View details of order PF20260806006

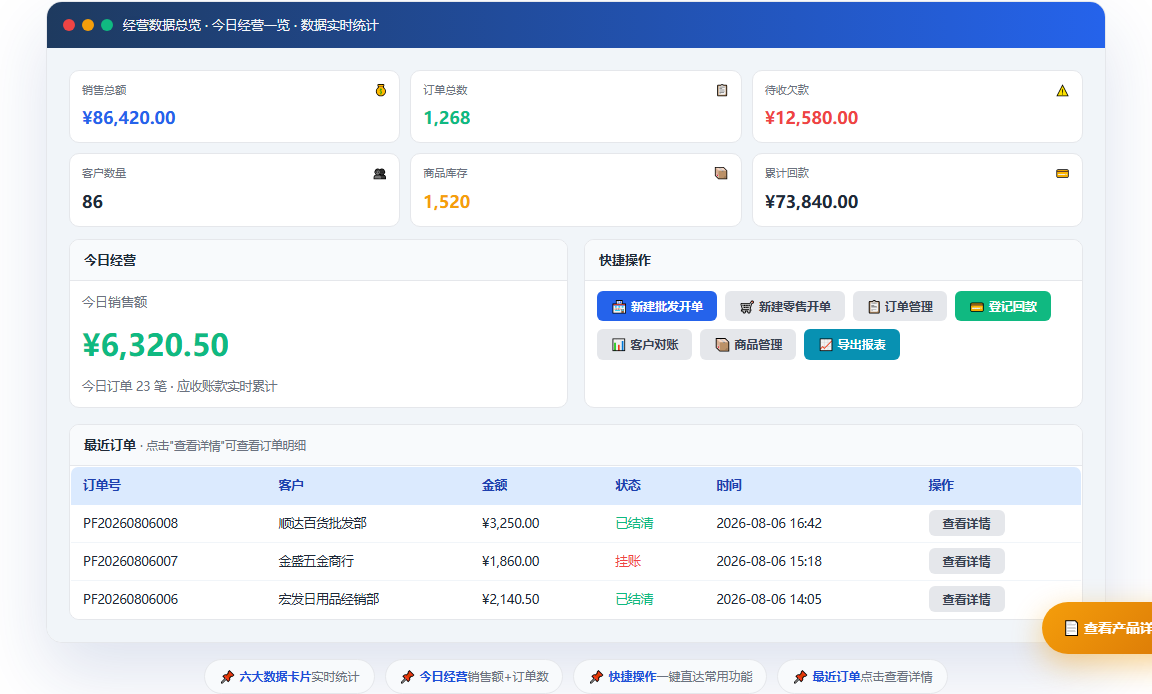pos(966,599)
